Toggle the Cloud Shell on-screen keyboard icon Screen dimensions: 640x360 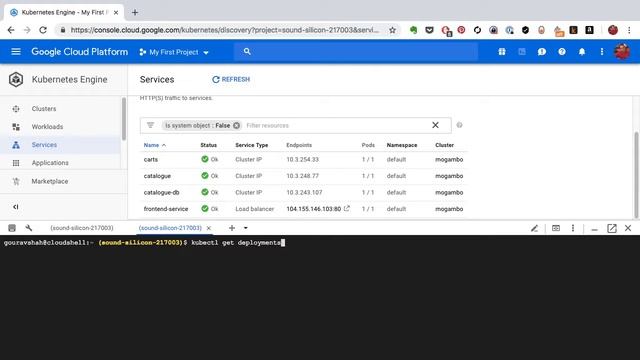coord(556,228)
